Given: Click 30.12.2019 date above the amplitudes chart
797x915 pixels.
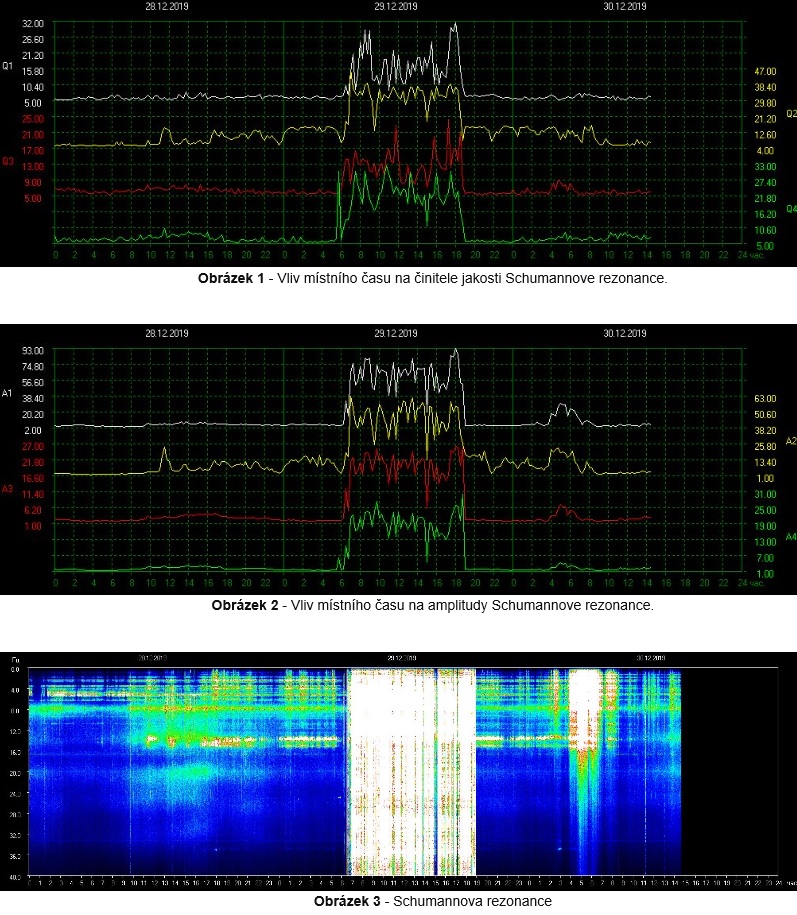Looking at the screenshot, I should [625, 334].
